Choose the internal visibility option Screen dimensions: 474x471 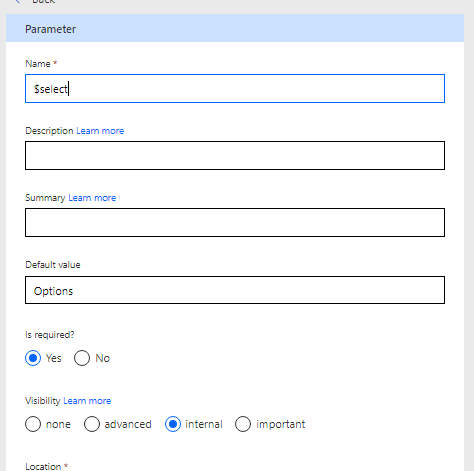click(173, 424)
